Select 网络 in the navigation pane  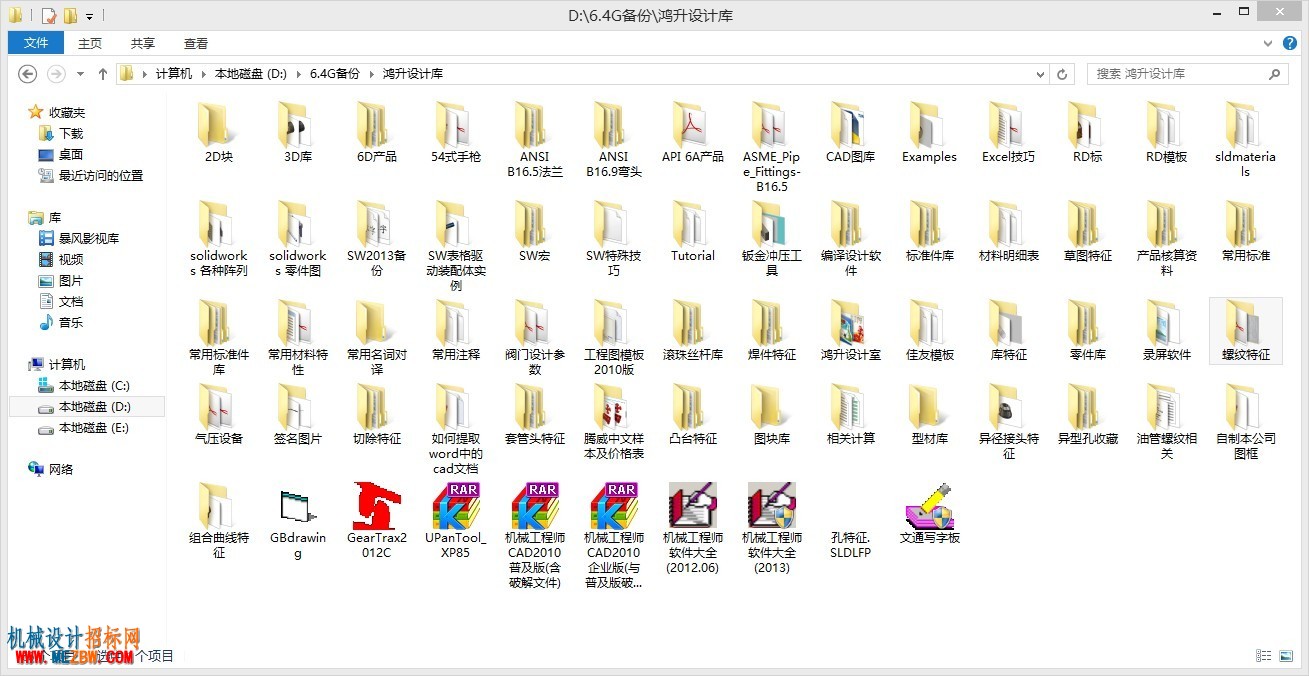[x=61, y=469]
